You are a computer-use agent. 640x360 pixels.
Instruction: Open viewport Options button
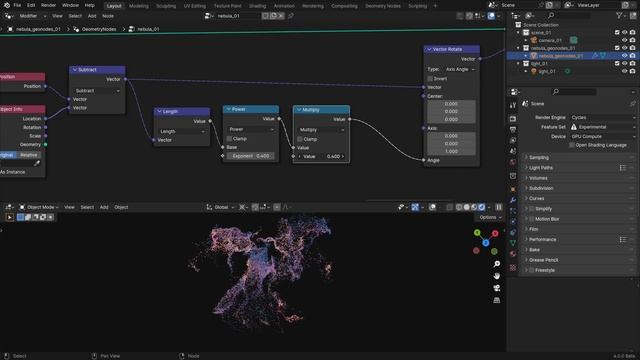pyautogui.click(x=490, y=218)
